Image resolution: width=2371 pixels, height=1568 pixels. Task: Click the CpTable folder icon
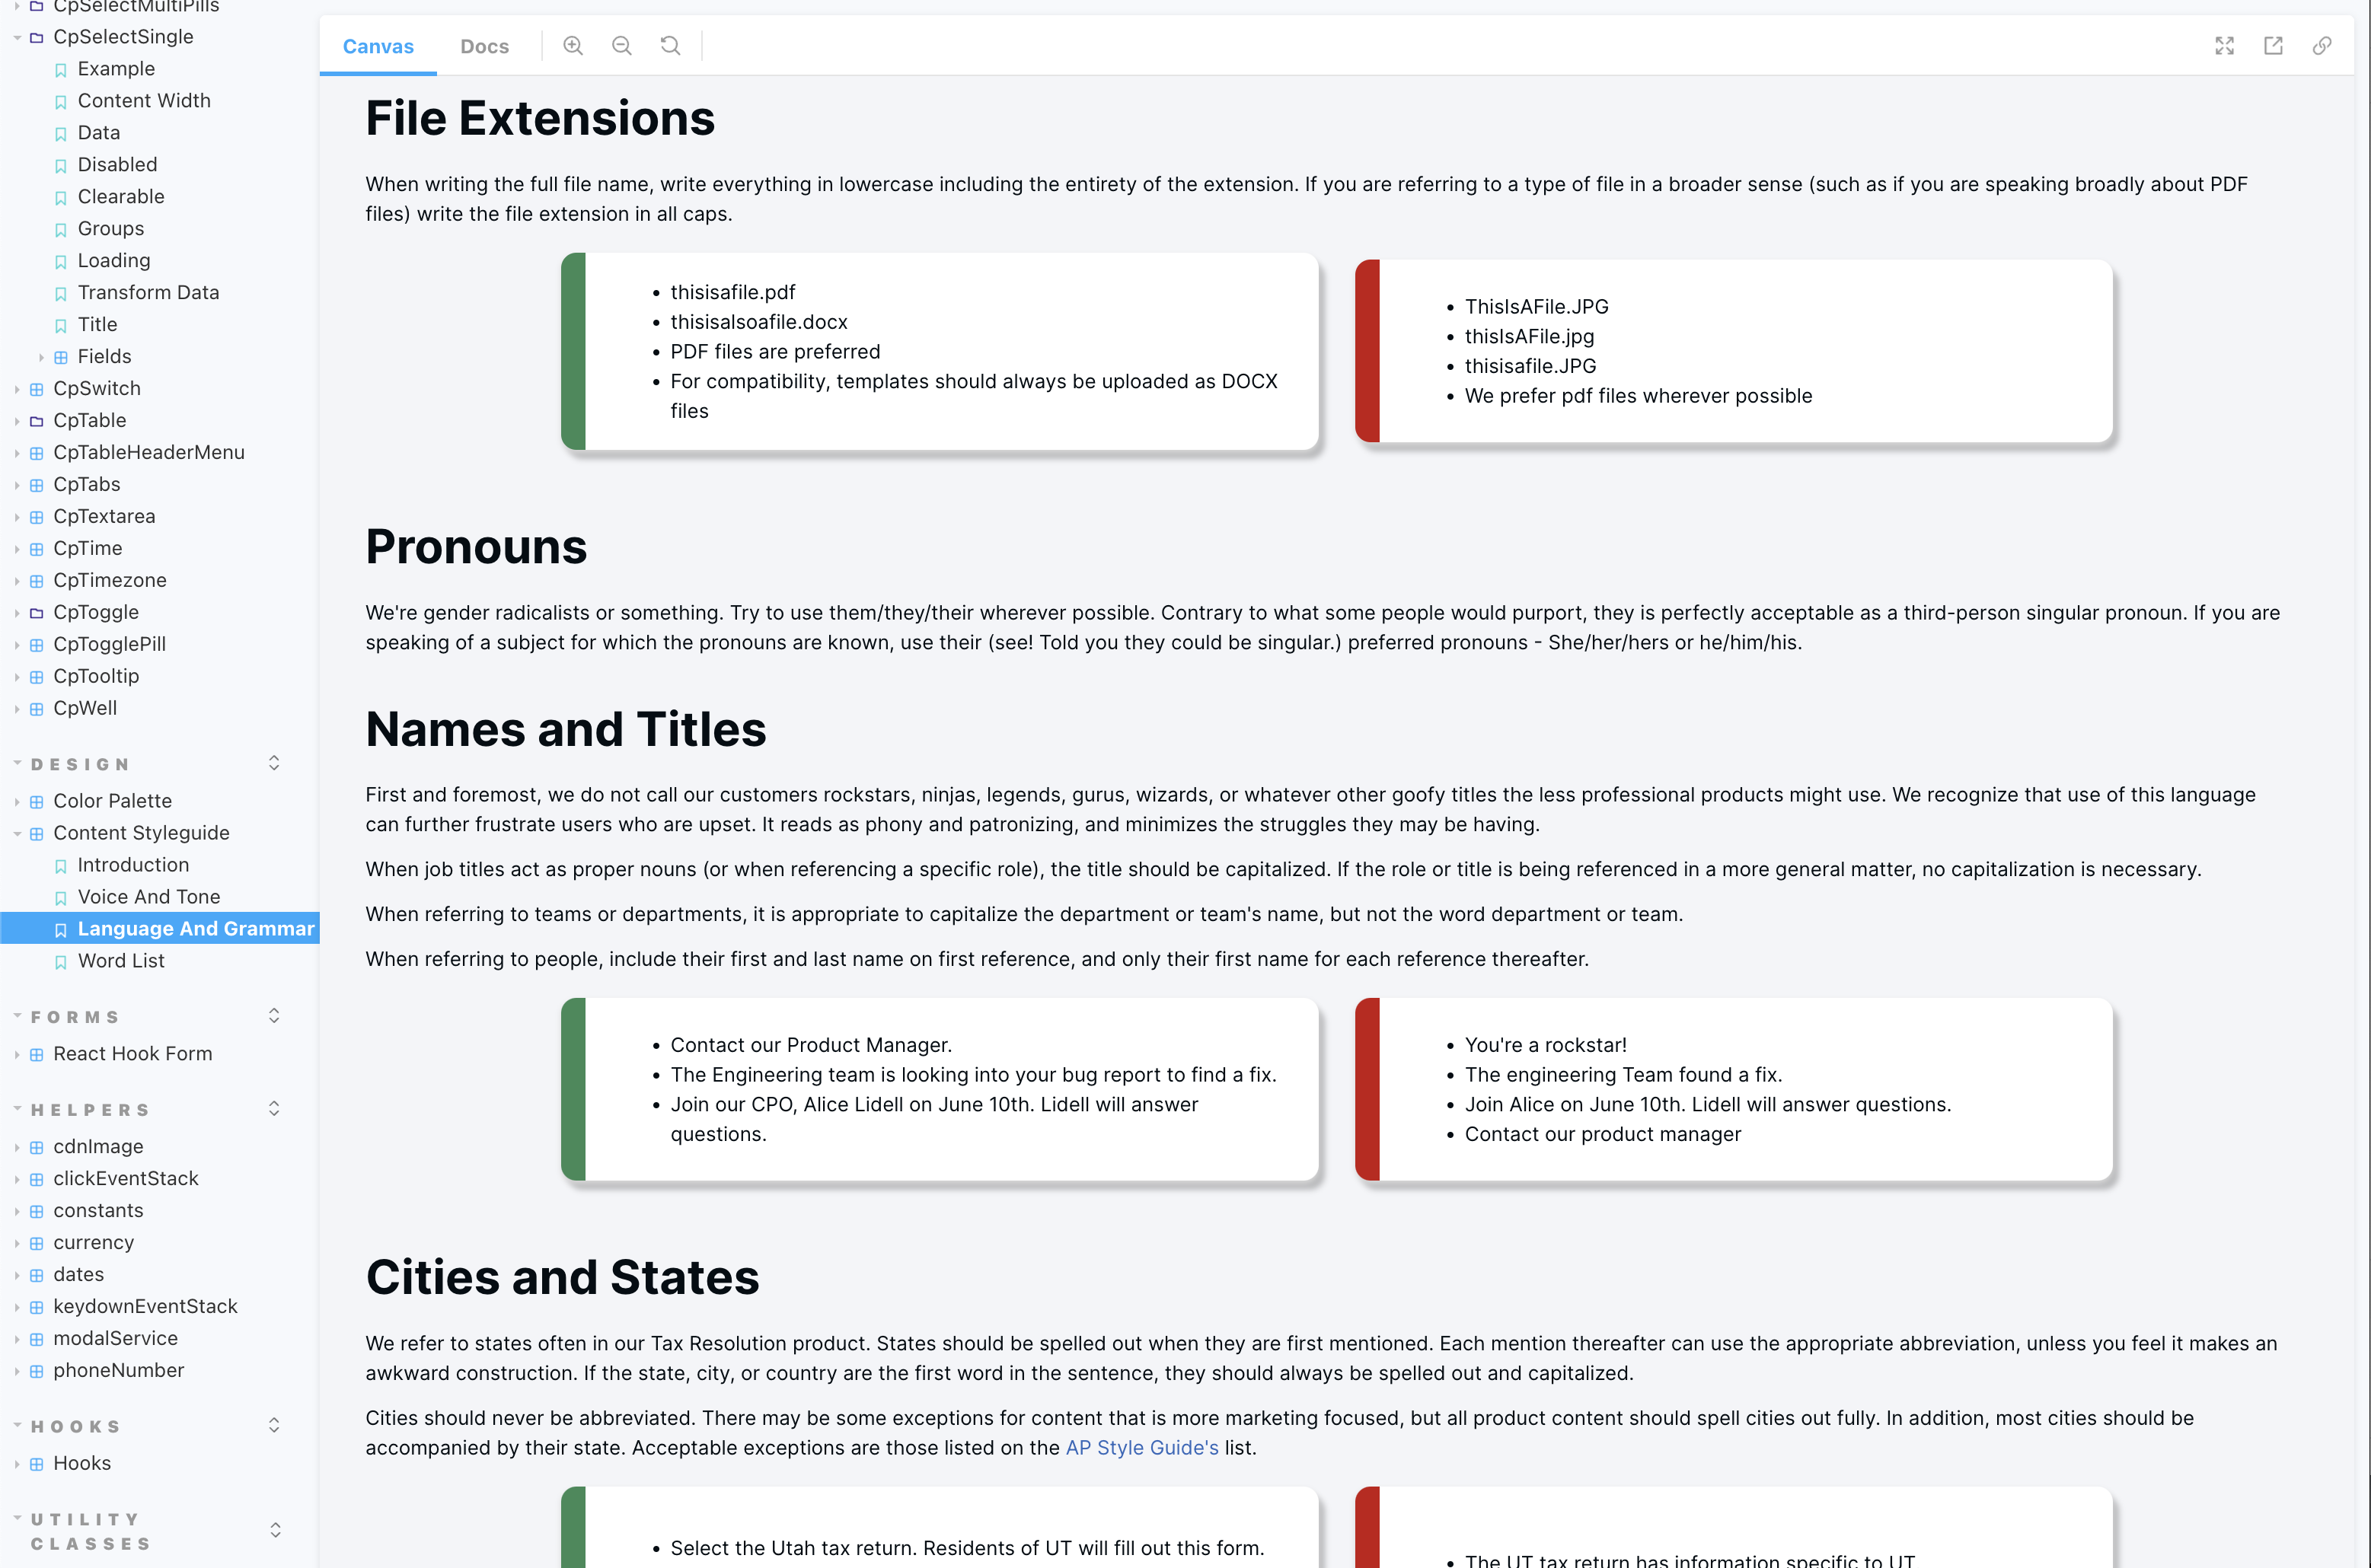(37, 421)
